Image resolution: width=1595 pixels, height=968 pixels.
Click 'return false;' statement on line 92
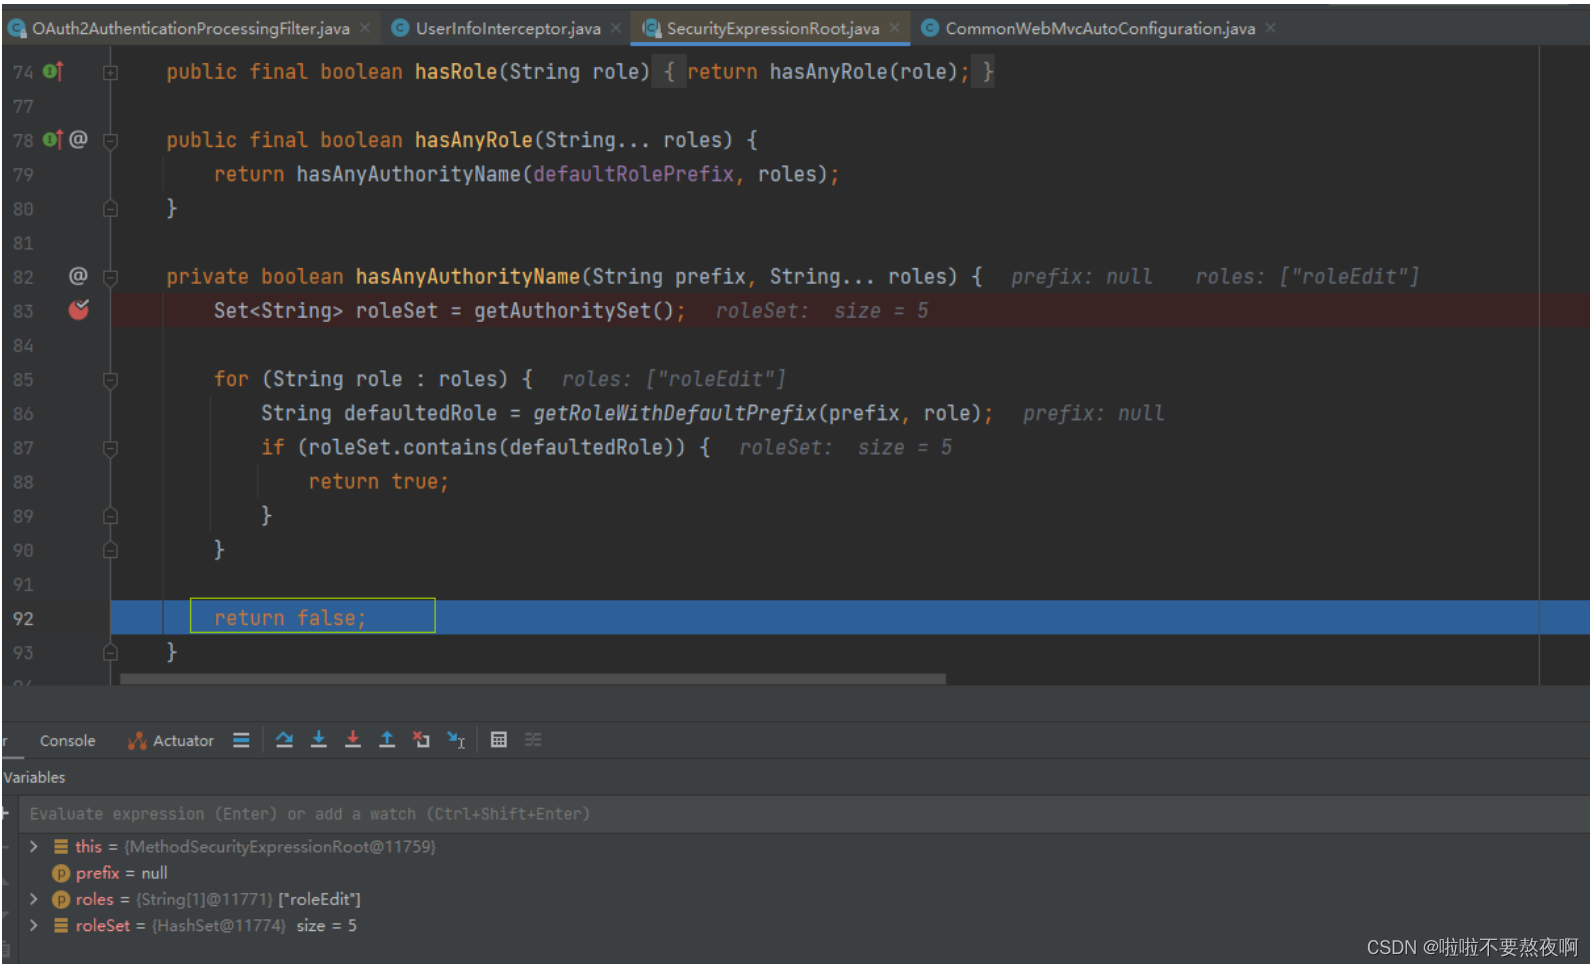pos(290,618)
